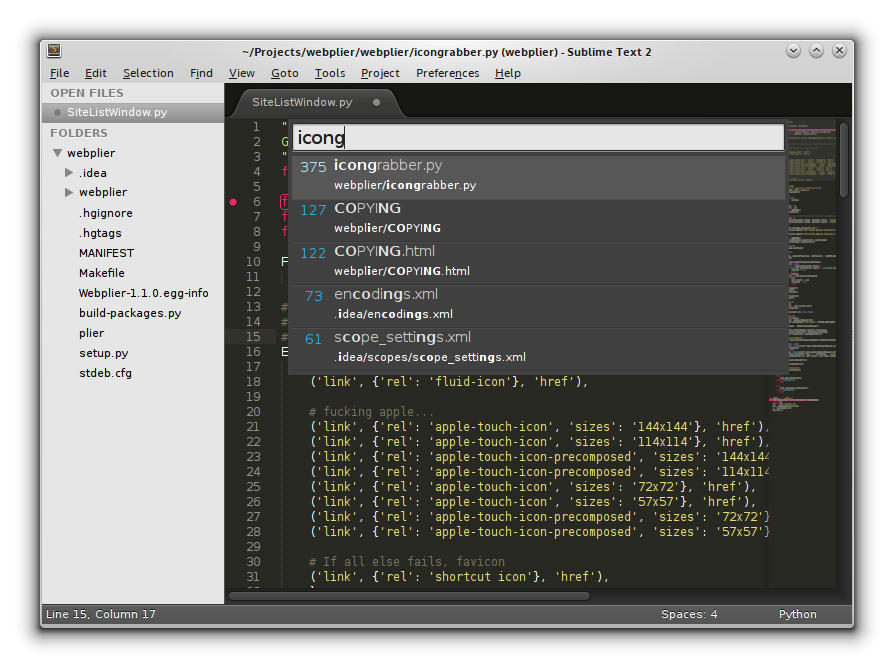
Task: Change the Python syntax in status bar
Action: click(797, 614)
